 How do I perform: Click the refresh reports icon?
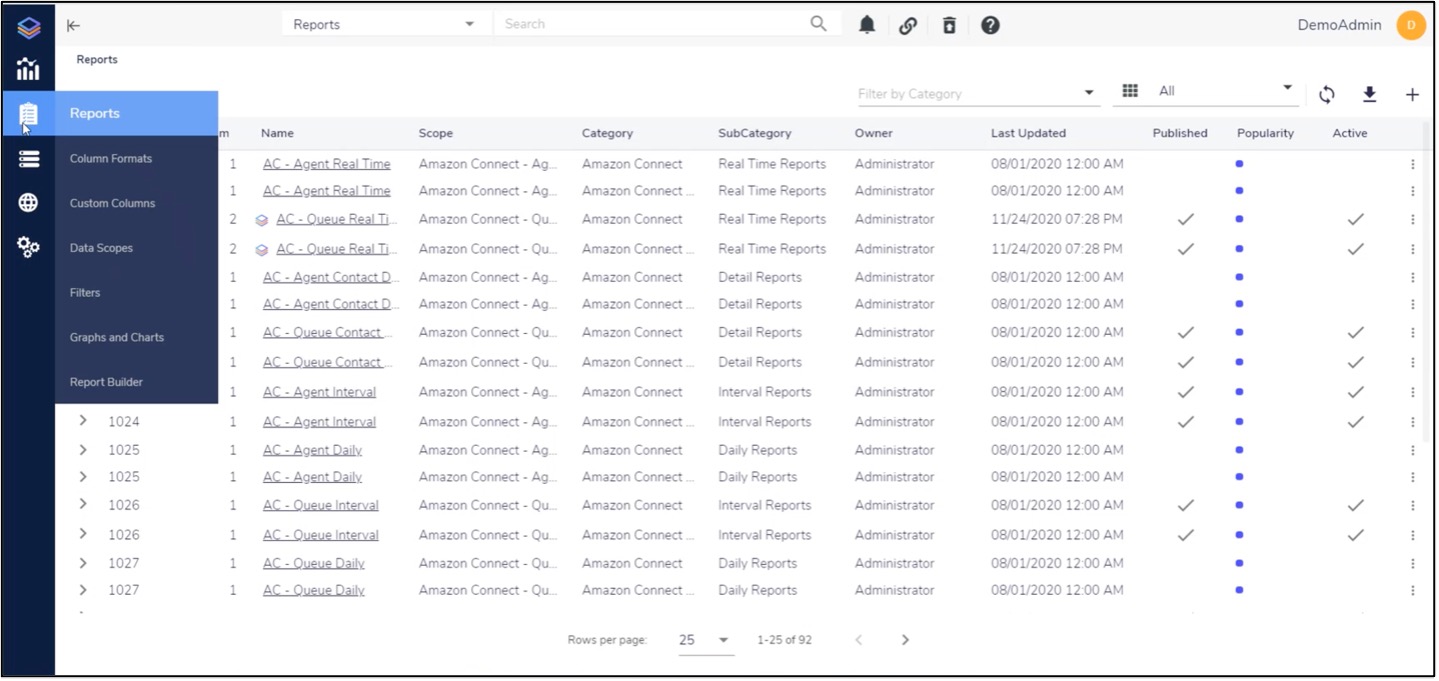pyautogui.click(x=1327, y=94)
